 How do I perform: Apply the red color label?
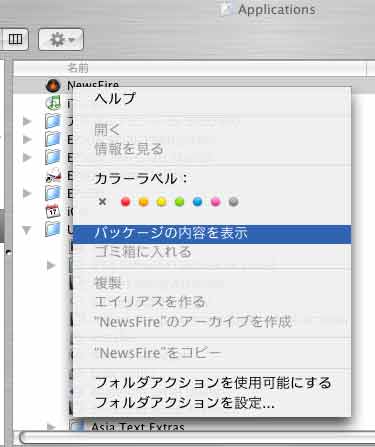click(125, 202)
